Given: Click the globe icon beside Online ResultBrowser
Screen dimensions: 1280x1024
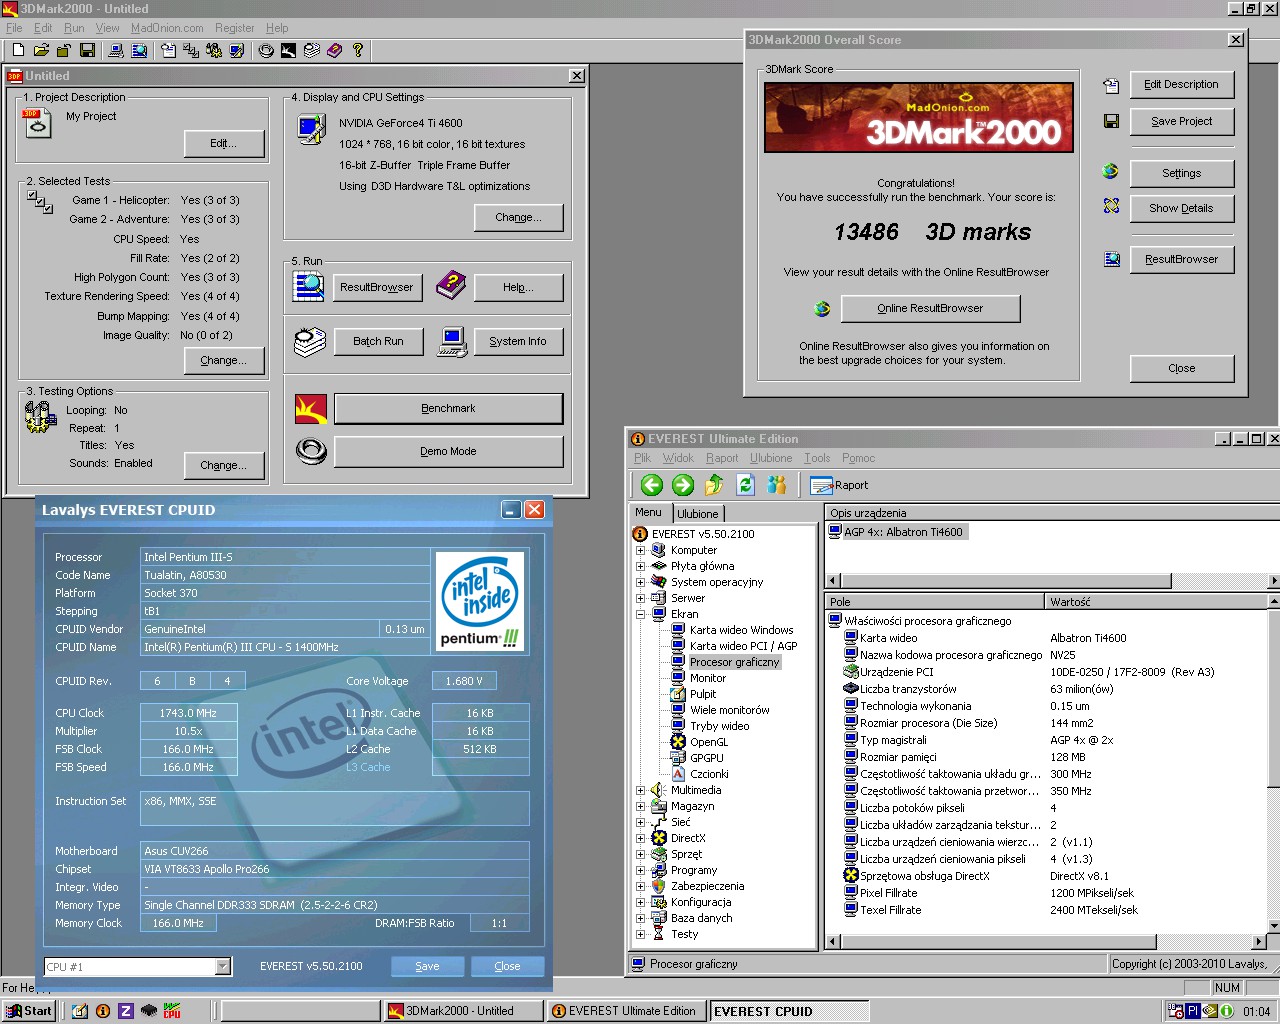Looking at the screenshot, I should (822, 309).
